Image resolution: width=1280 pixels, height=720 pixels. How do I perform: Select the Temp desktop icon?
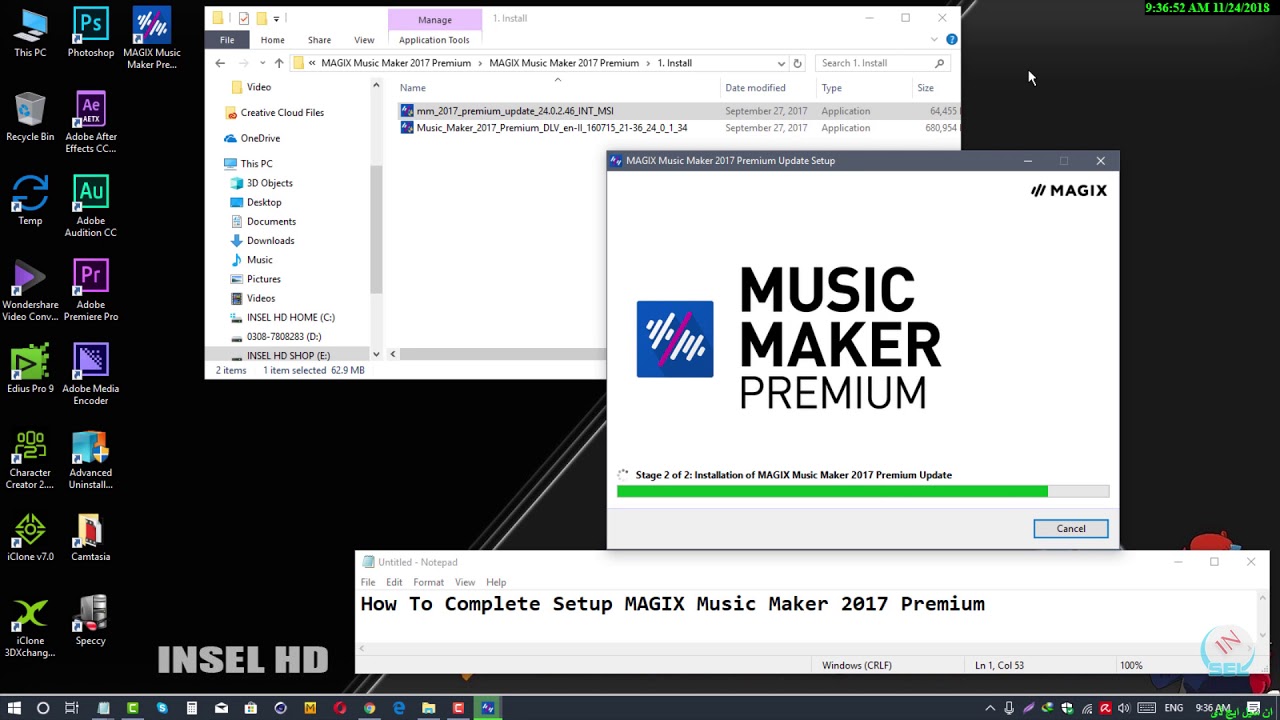click(30, 201)
